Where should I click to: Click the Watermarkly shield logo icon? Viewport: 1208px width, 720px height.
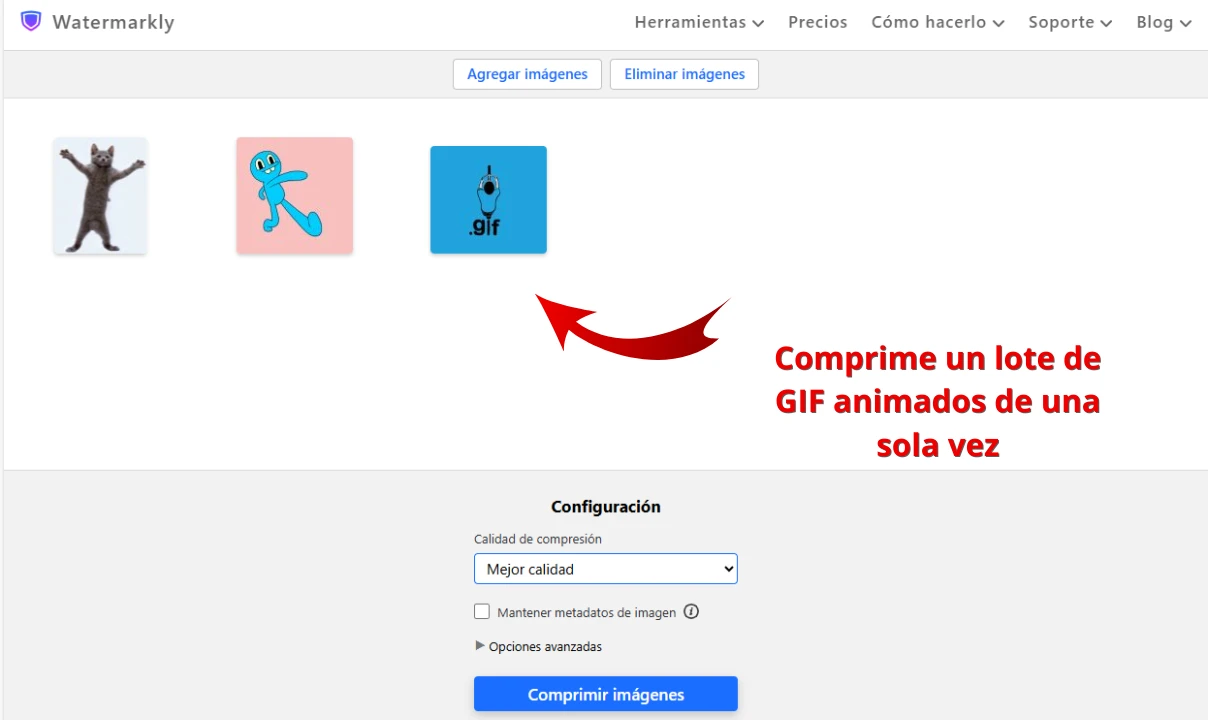tap(31, 21)
